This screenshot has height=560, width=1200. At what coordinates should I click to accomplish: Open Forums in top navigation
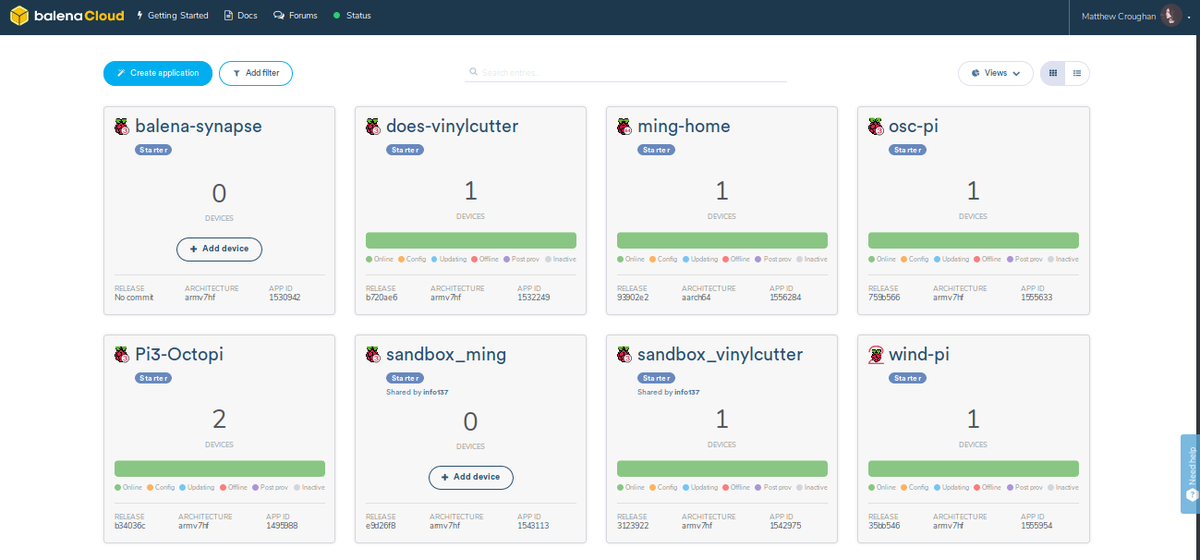click(295, 16)
